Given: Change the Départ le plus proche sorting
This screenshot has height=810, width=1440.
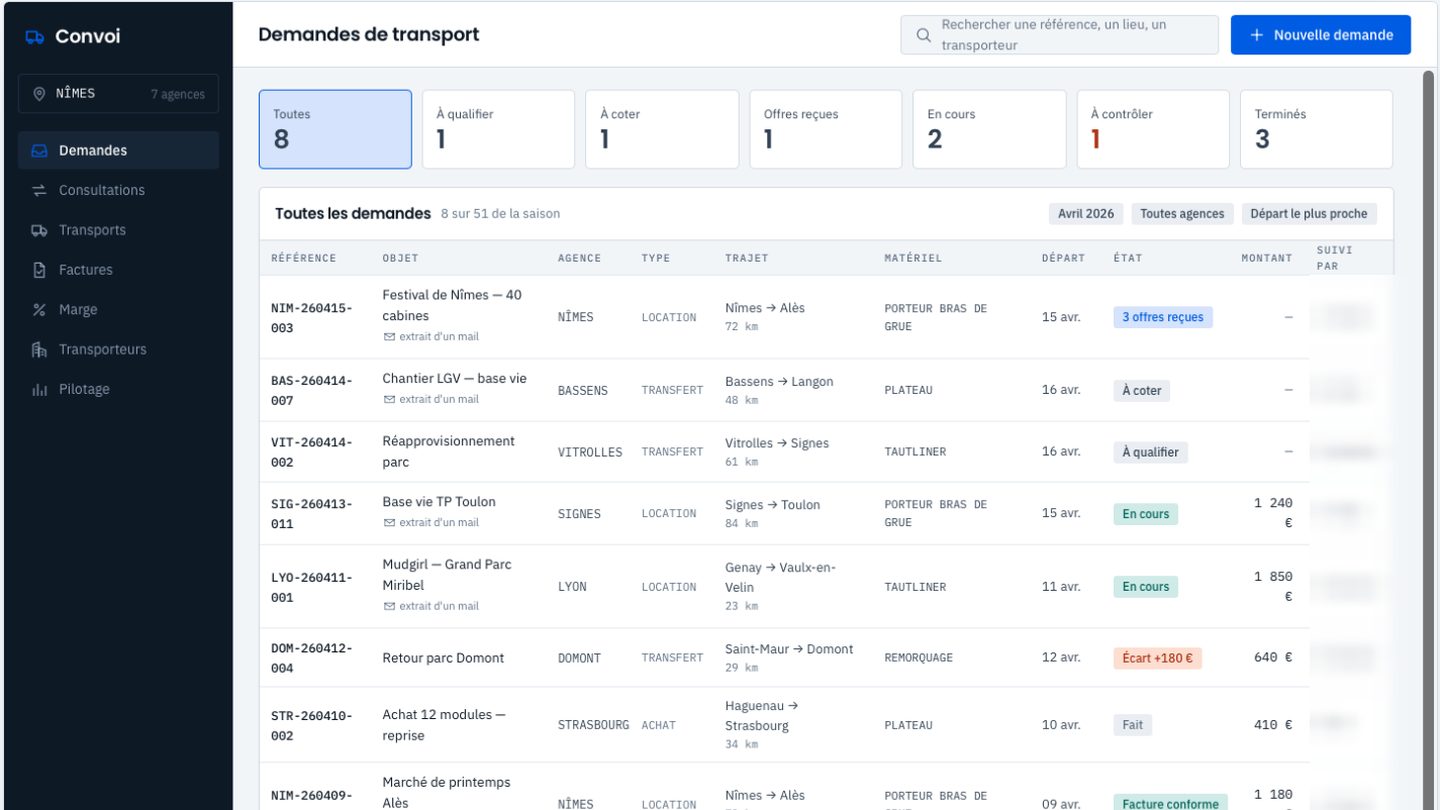Looking at the screenshot, I should click(x=1309, y=214).
